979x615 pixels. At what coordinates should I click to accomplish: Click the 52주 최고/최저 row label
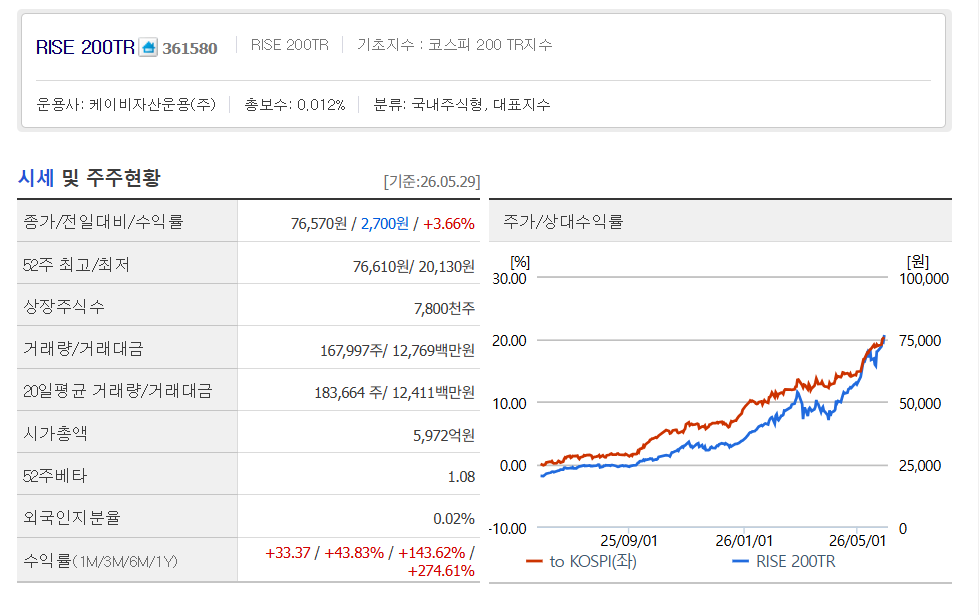point(76,265)
